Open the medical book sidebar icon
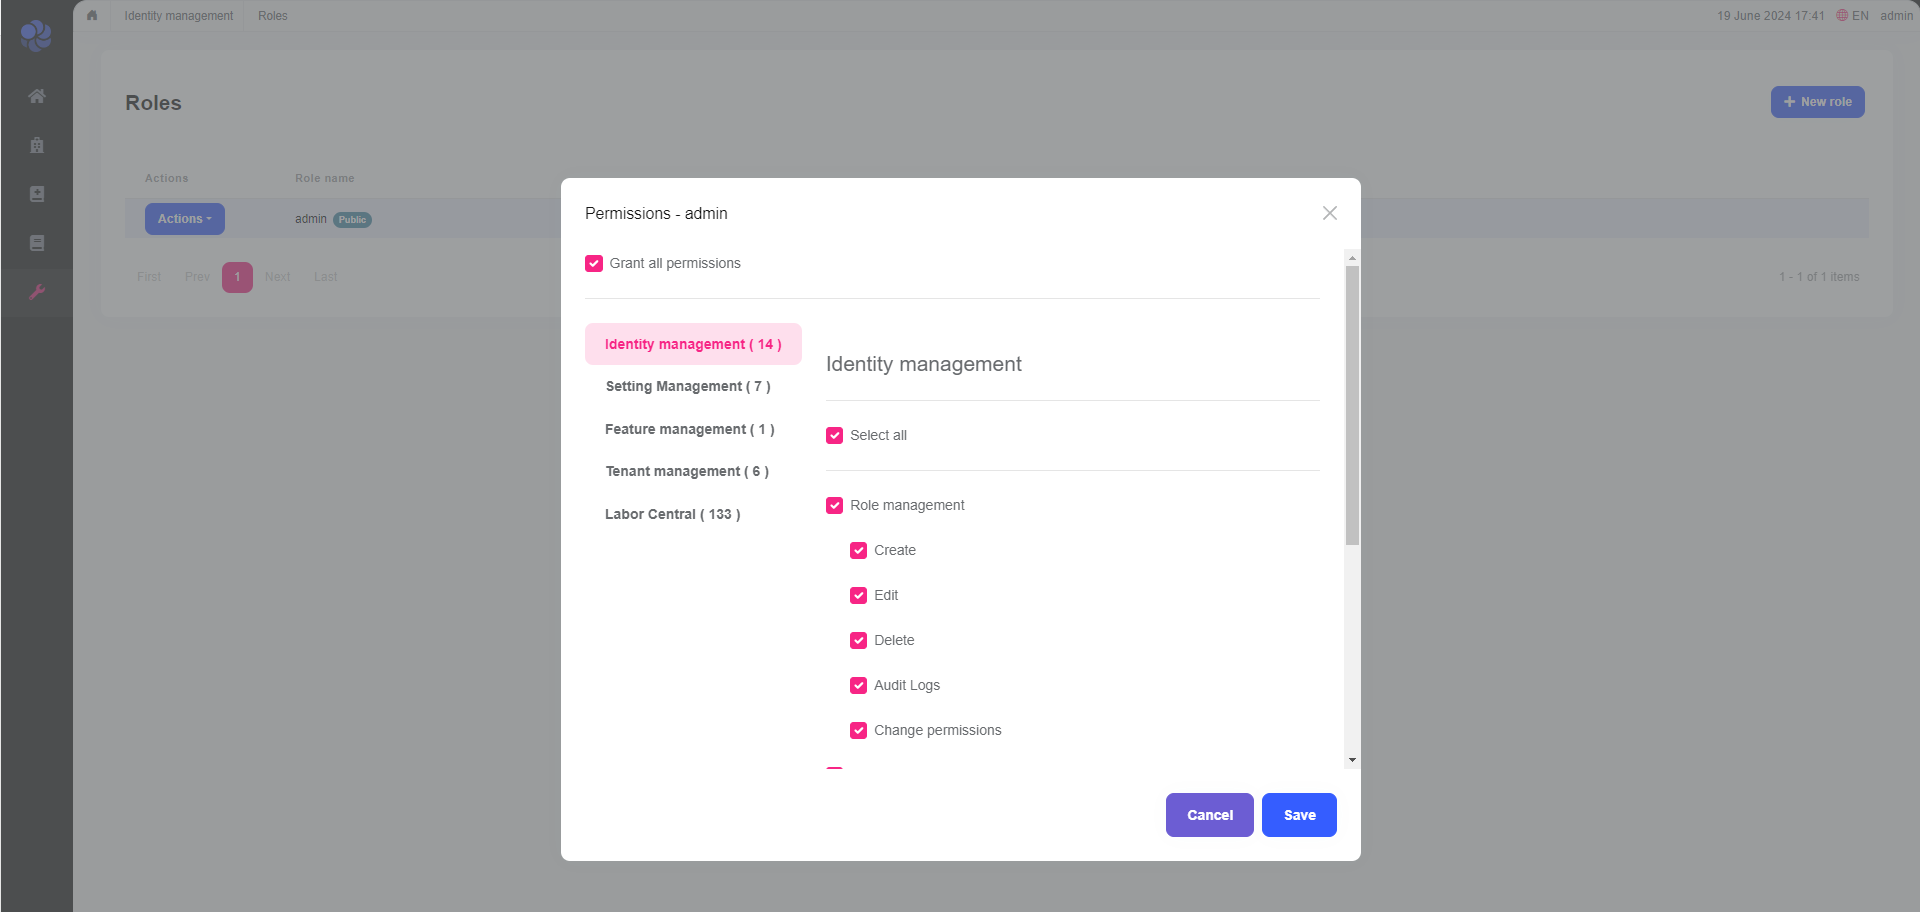 (x=37, y=194)
